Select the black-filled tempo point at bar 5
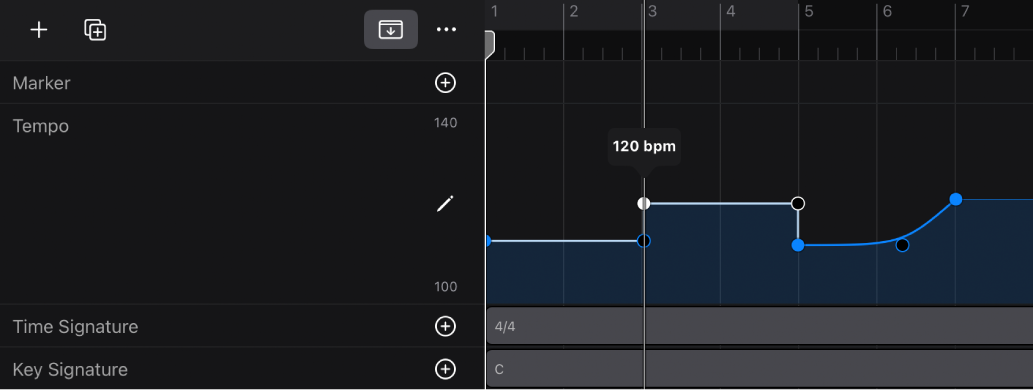This screenshot has width=1036, height=392. tap(798, 203)
